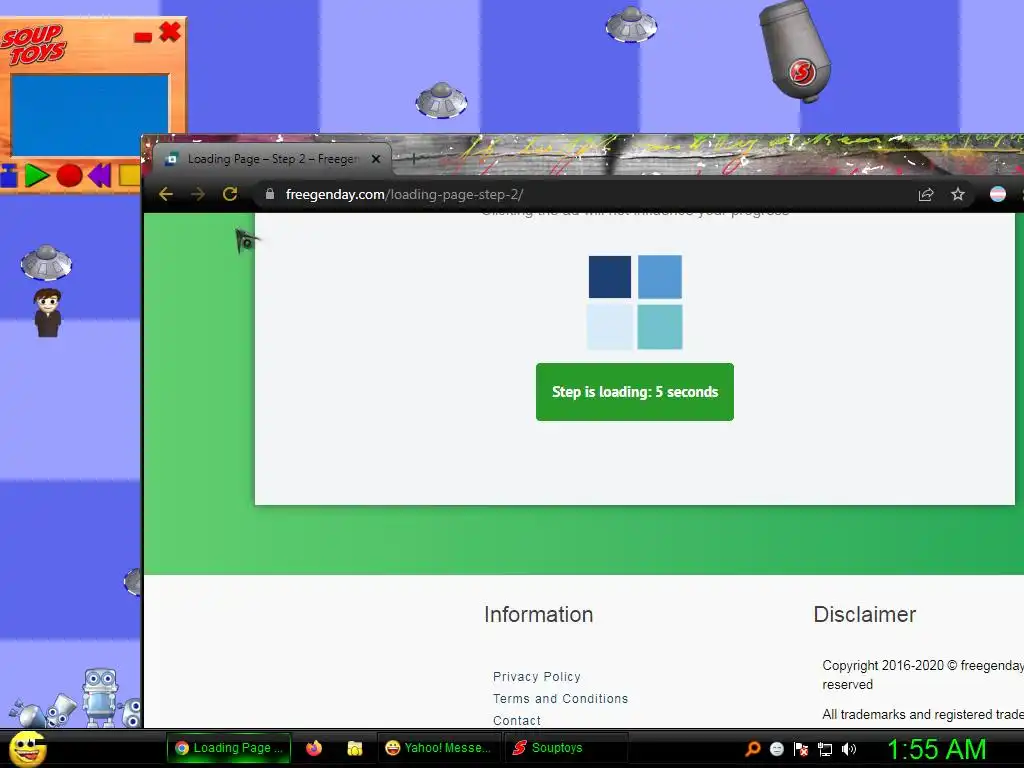
Task: Click the yellow square button in Soup Toys
Action: tap(129, 175)
